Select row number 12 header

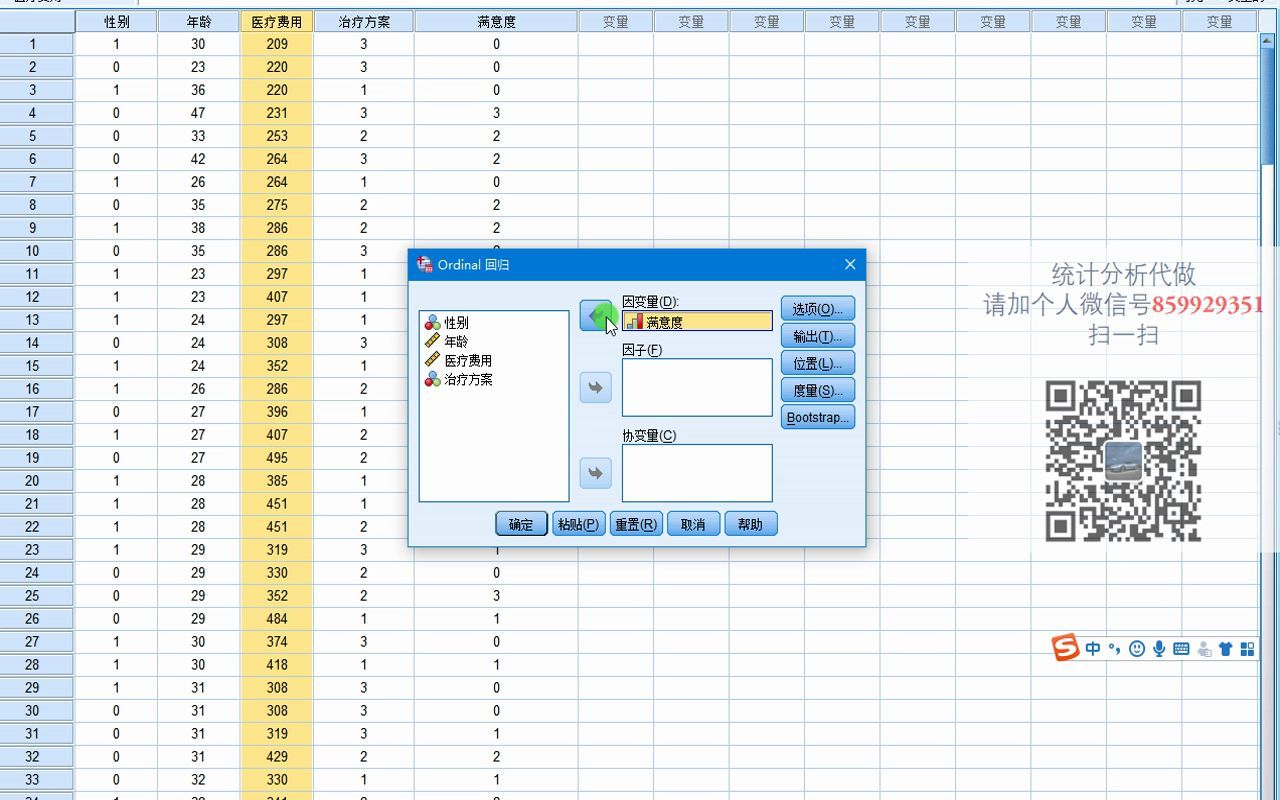tap(37, 297)
